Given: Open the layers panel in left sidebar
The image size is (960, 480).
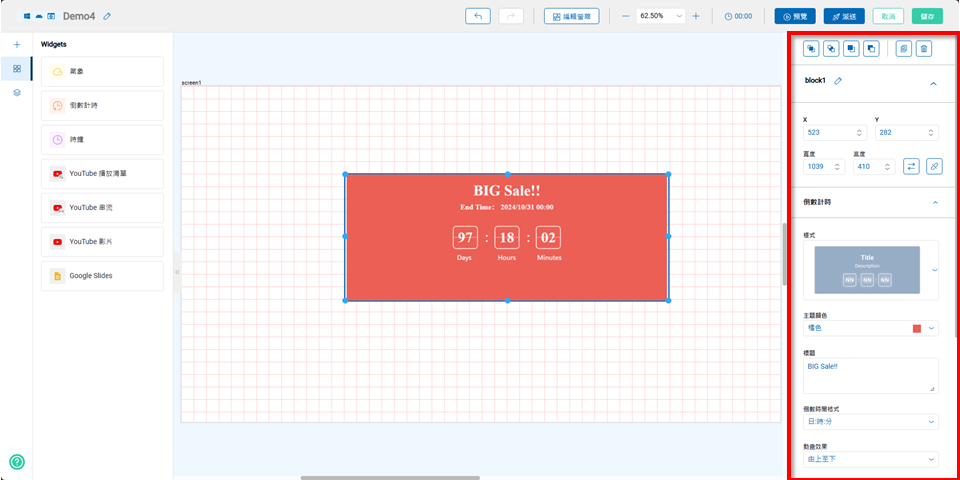Looking at the screenshot, I should (x=16, y=92).
